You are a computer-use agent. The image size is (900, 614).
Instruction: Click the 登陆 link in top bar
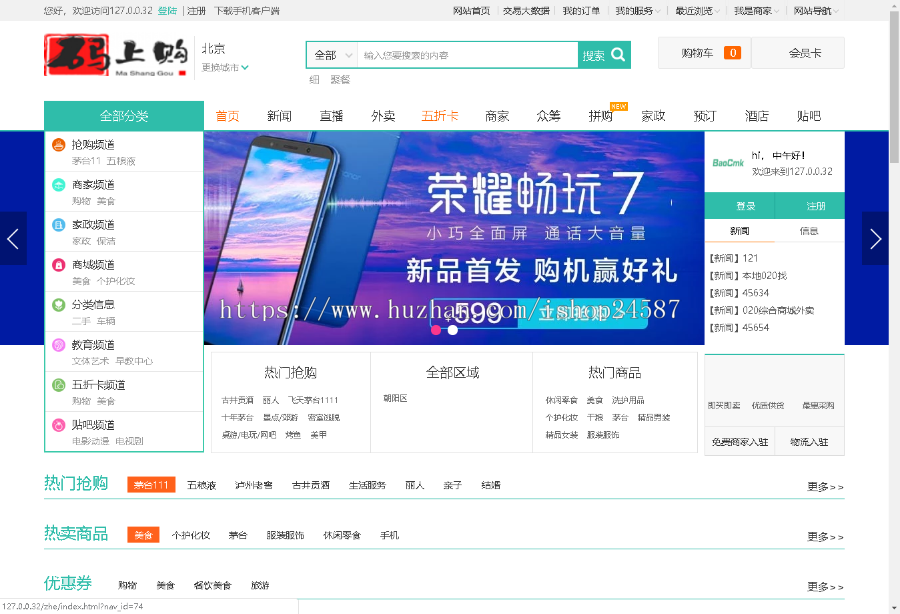click(x=167, y=11)
